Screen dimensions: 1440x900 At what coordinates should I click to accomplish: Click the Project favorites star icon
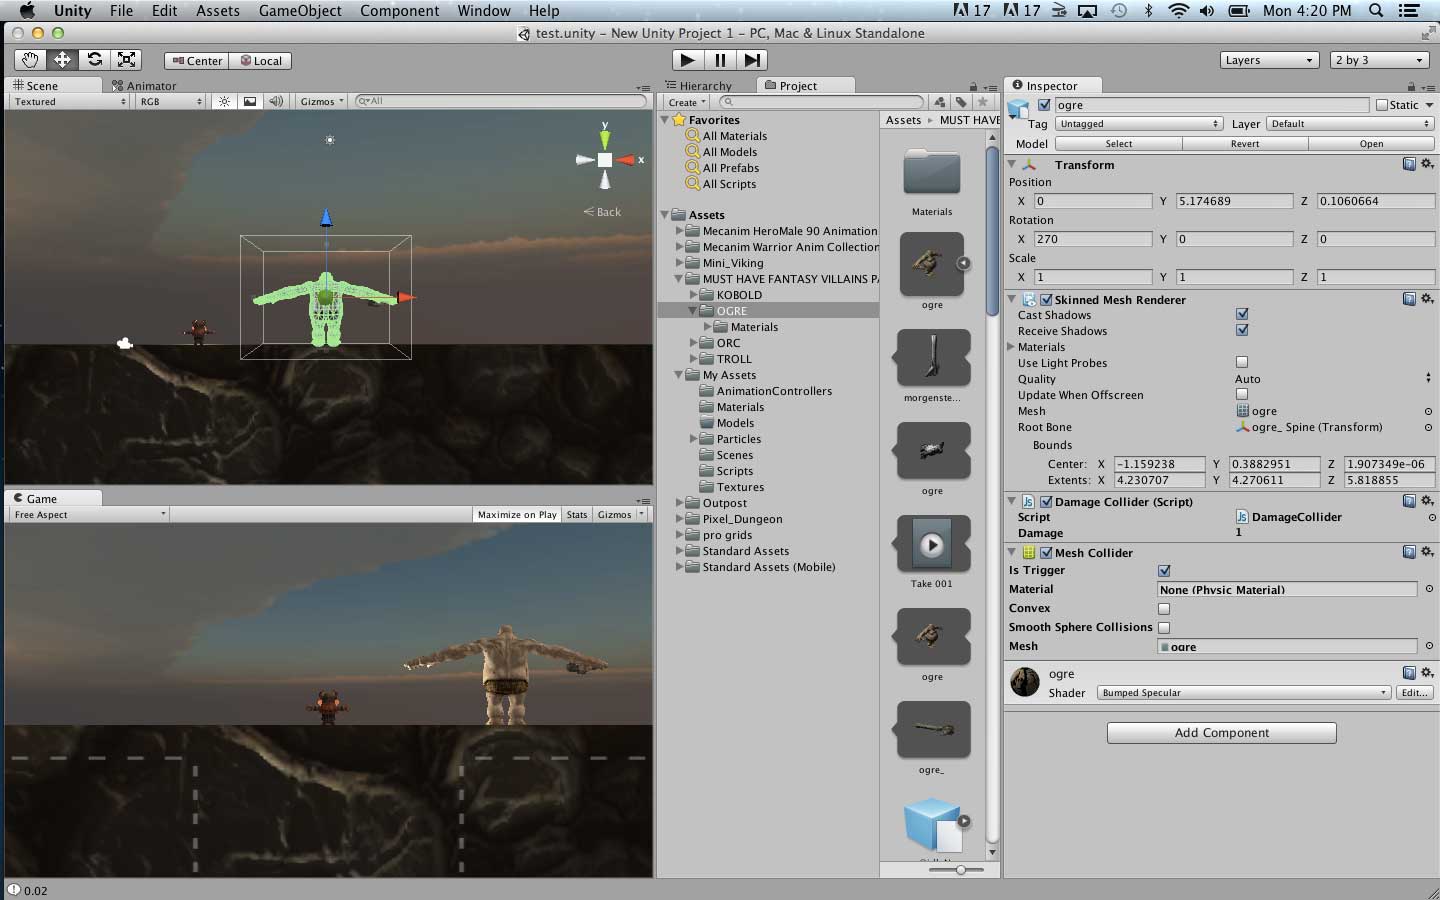(984, 102)
